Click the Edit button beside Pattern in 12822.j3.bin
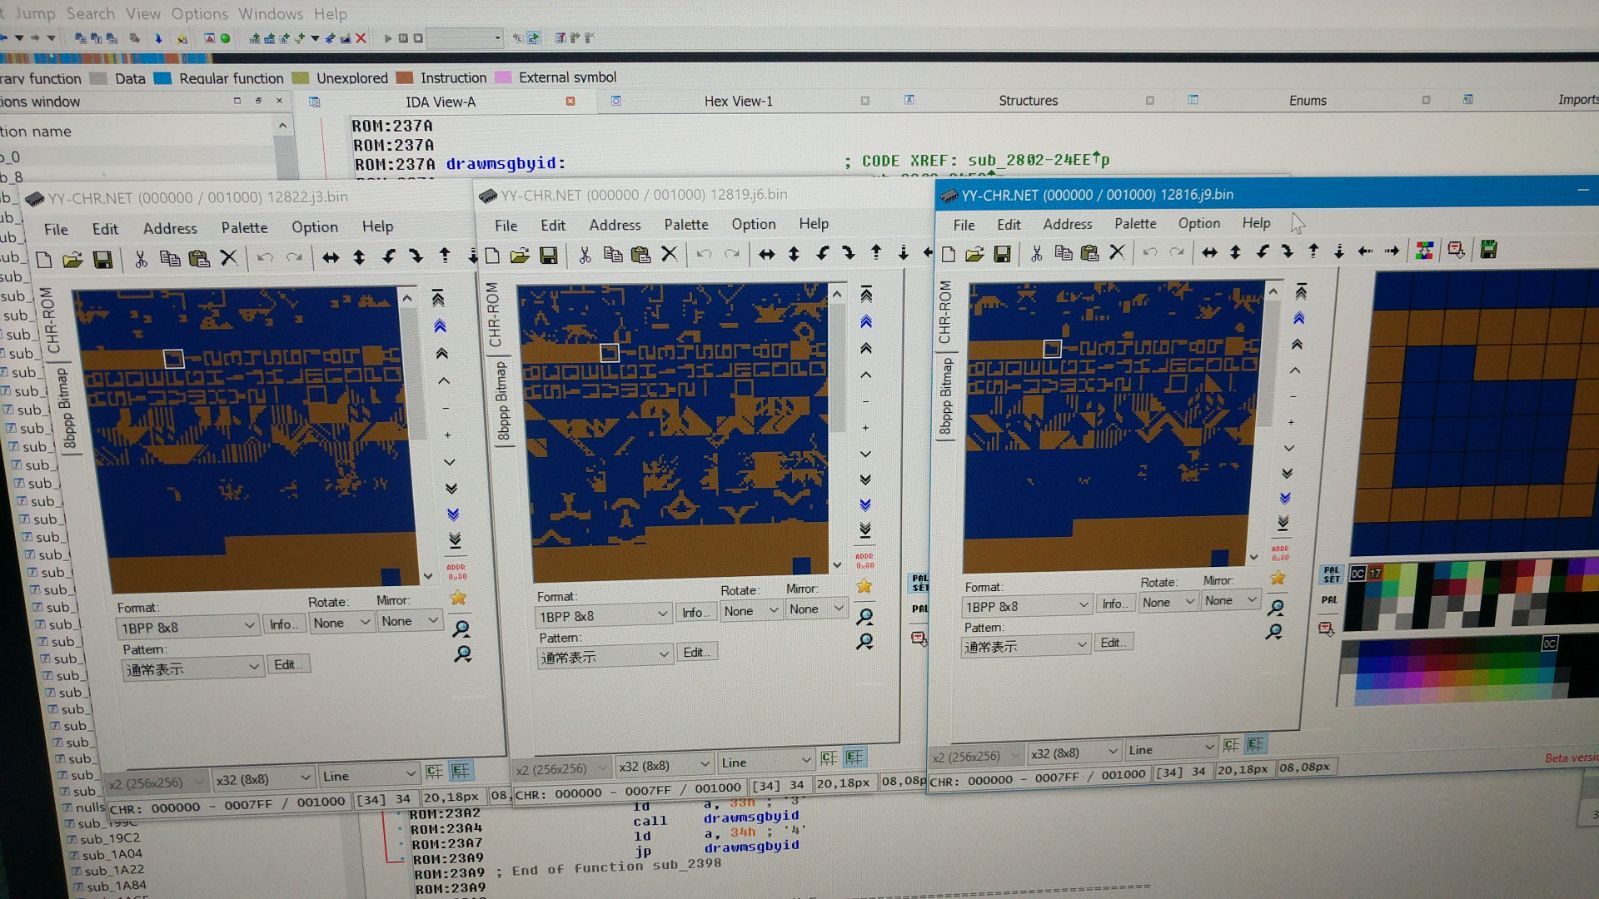This screenshot has width=1599, height=899. click(x=285, y=665)
